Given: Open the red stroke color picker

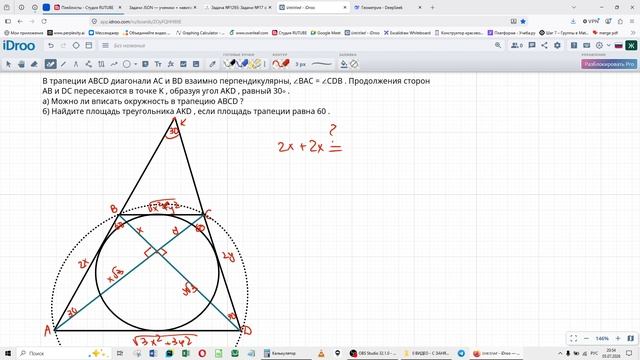Looking at the screenshot, I should (281, 64).
